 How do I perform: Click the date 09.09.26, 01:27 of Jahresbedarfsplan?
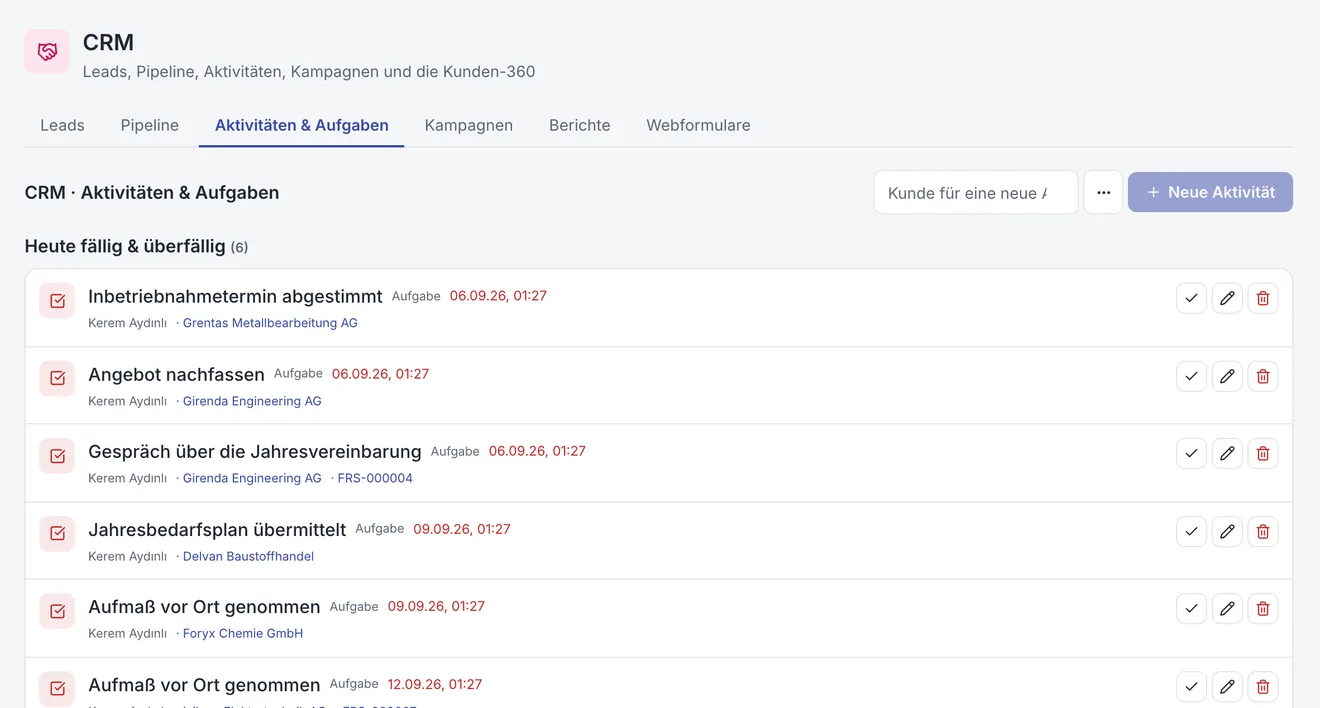[x=462, y=529]
